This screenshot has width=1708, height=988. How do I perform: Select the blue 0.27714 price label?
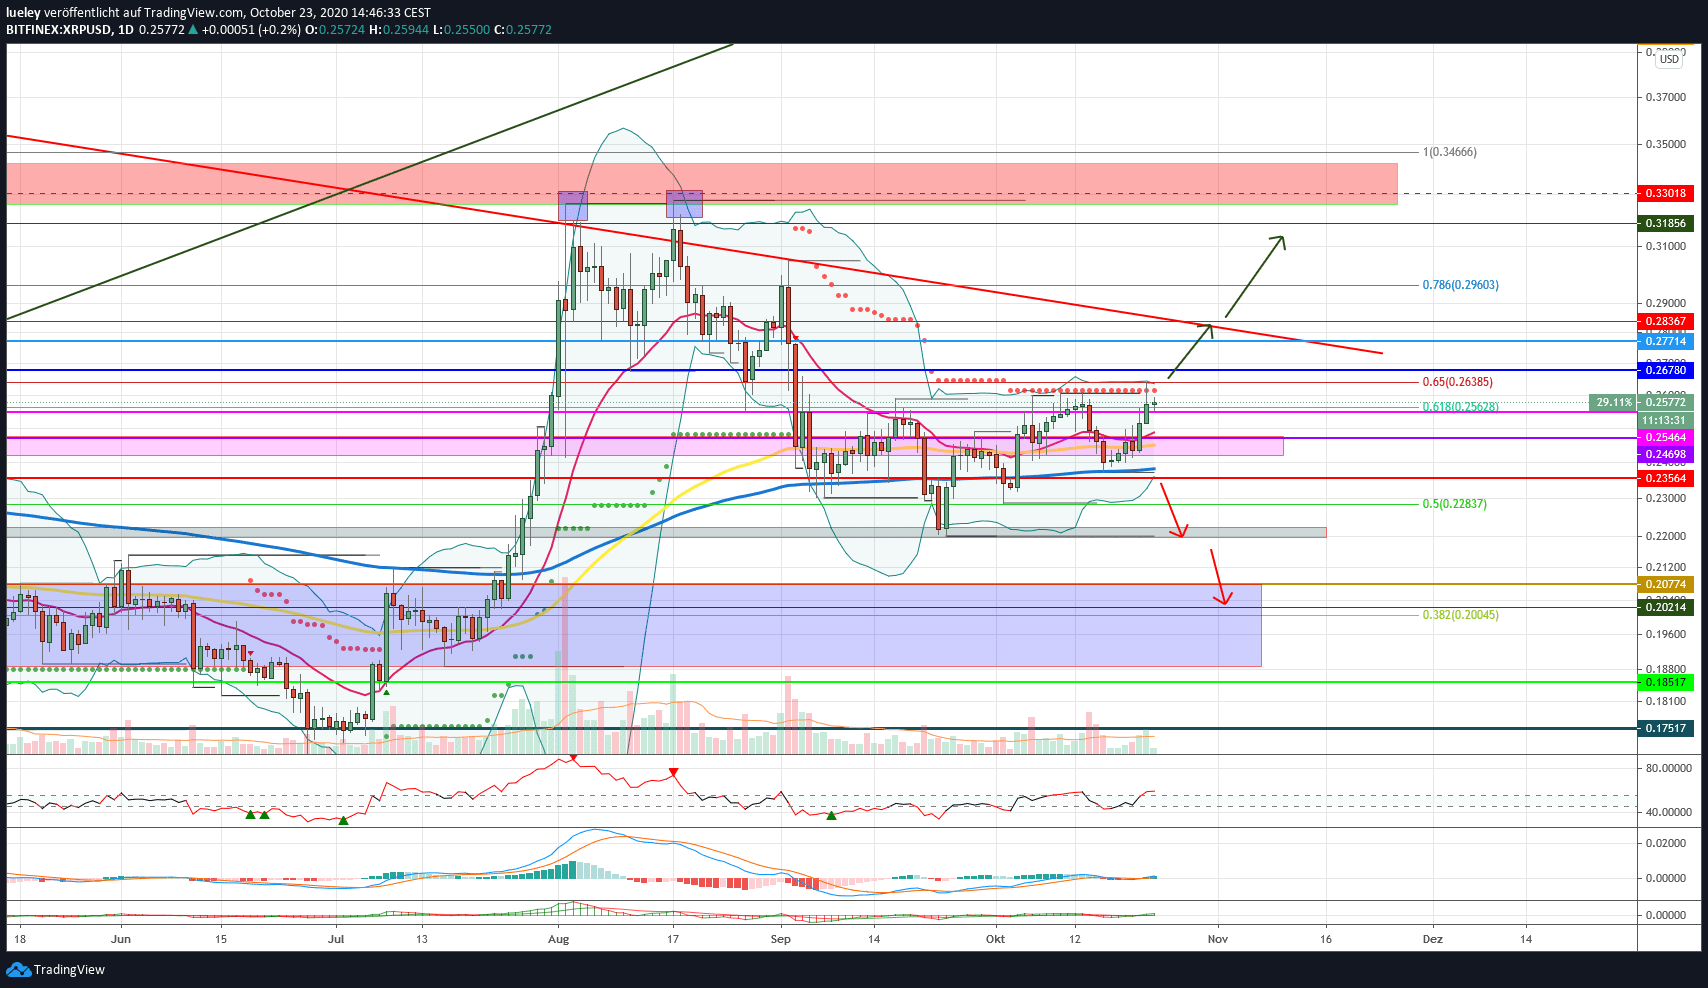point(1666,341)
